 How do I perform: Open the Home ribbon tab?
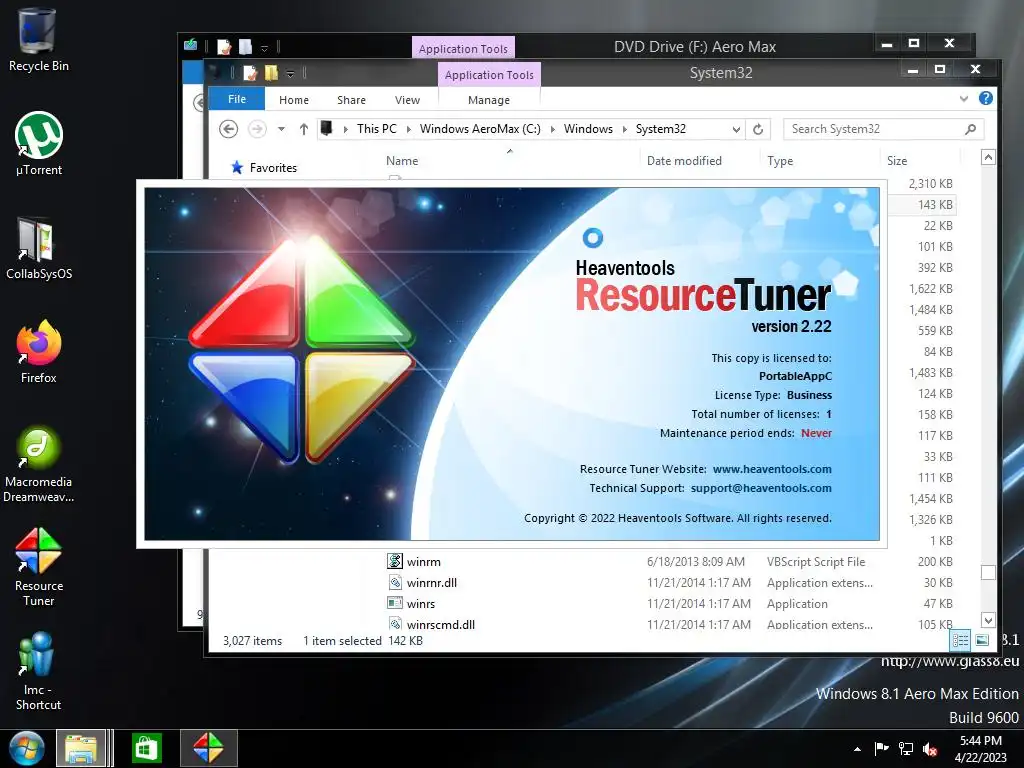(294, 100)
